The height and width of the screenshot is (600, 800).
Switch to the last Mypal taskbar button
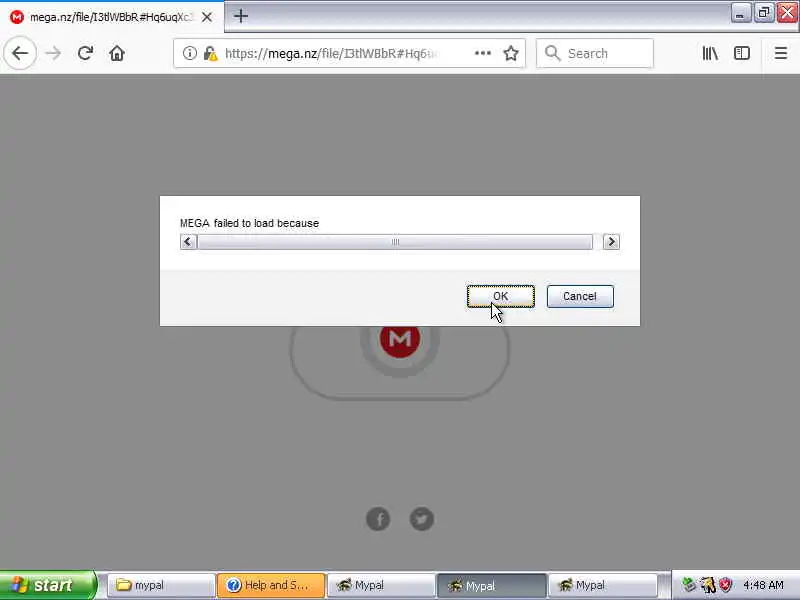tap(602, 585)
